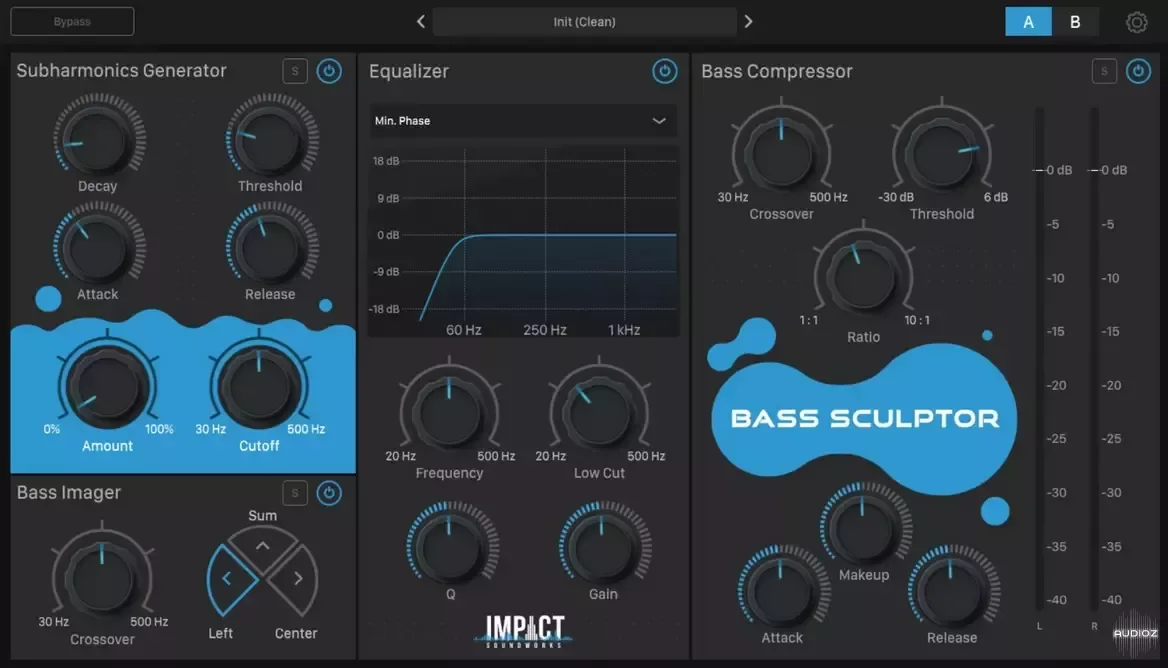The width and height of the screenshot is (1168, 668).
Task: Click the Equalizer title
Action: [409, 71]
